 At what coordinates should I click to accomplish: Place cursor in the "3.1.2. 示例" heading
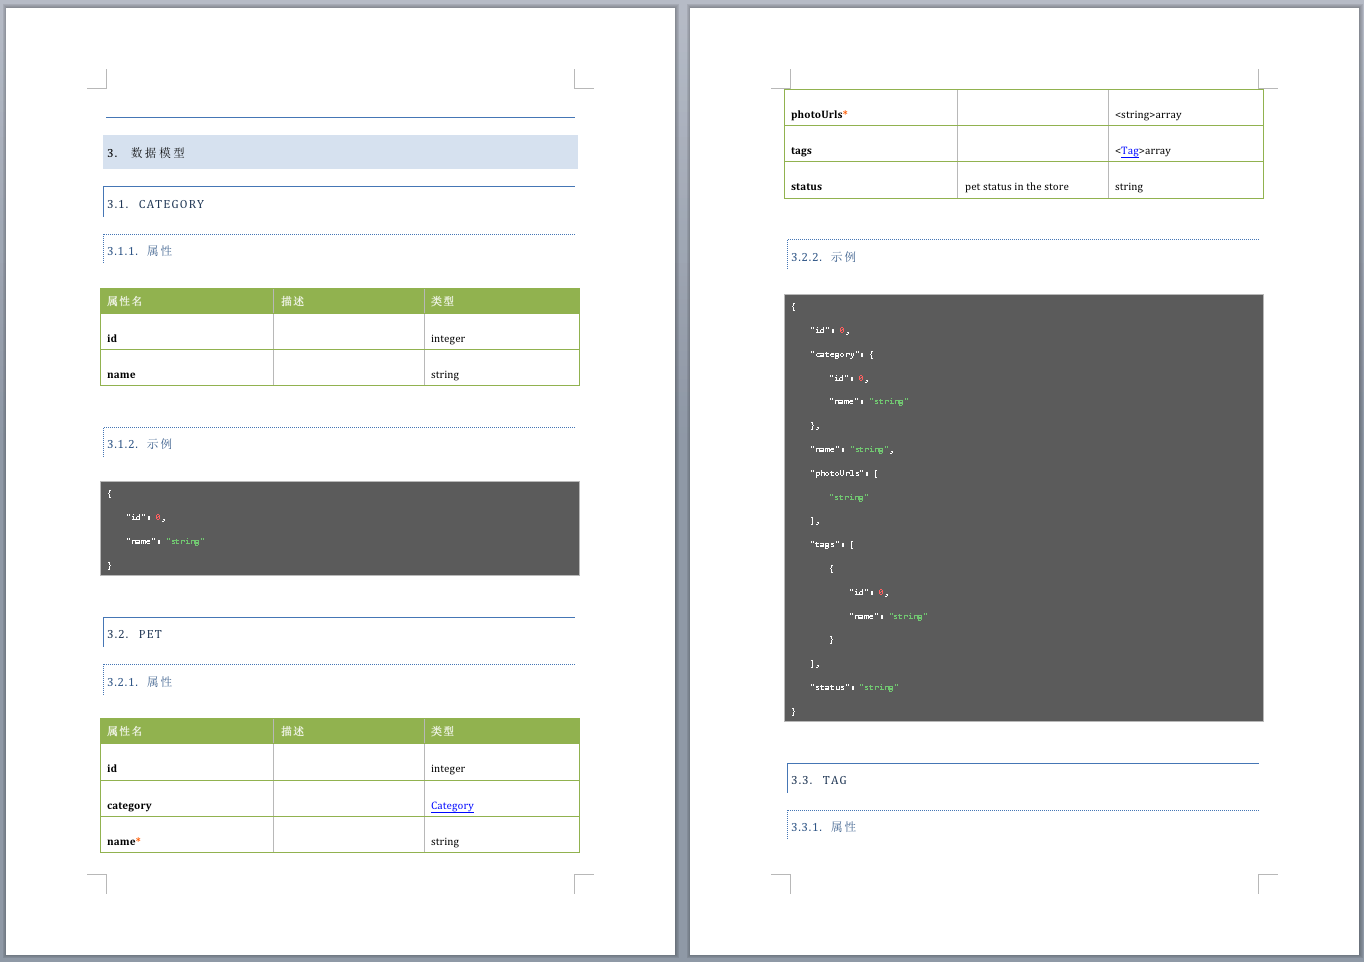click(x=140, y=444)
